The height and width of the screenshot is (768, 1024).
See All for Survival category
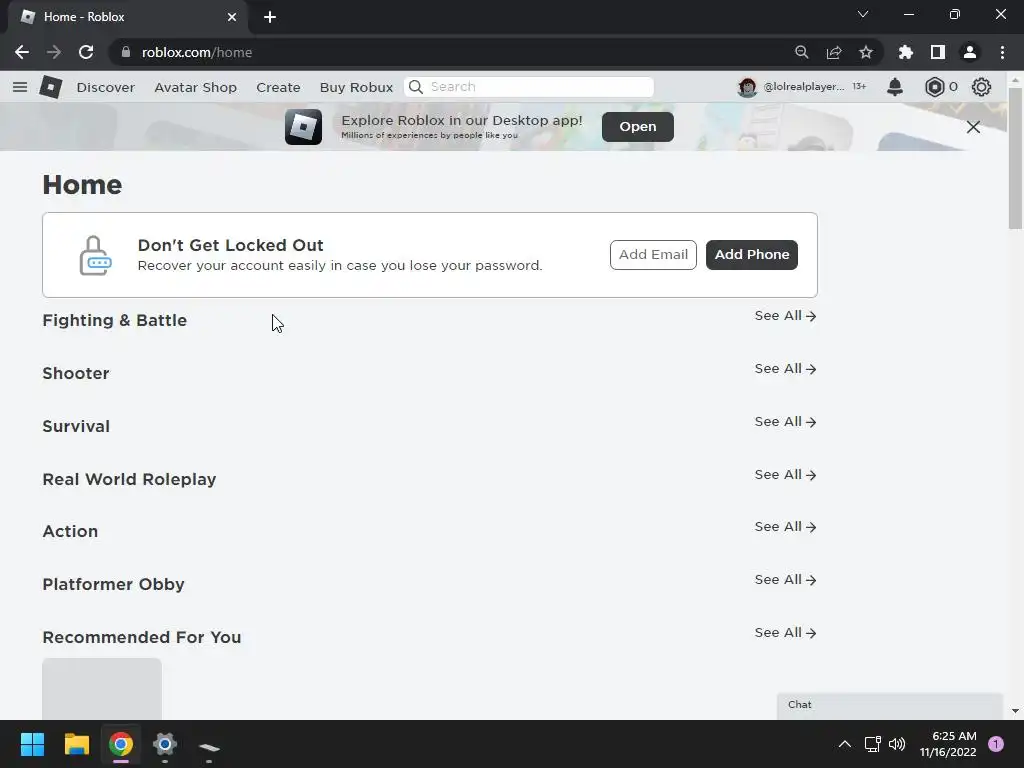pos(785,422)
